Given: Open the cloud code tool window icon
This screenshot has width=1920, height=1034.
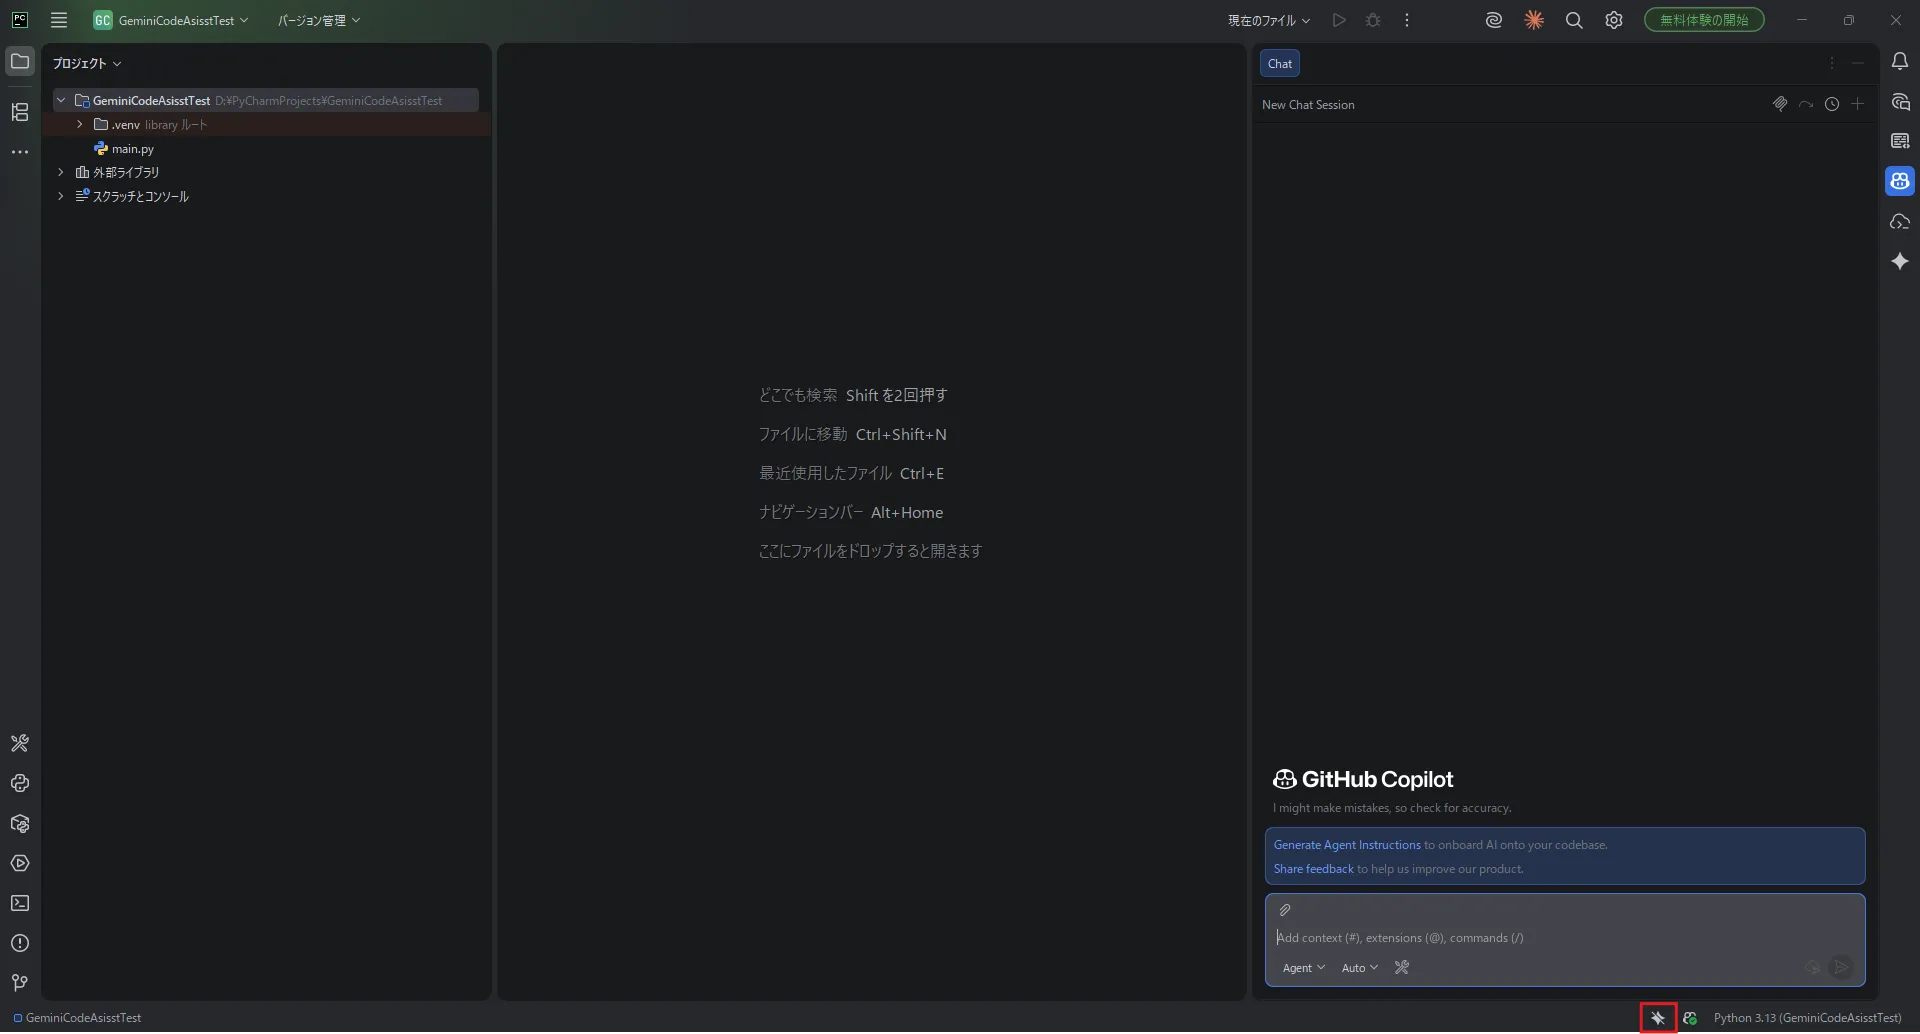Looking at the screenshot, I should pyautogui.click(x=1900, y=222).
